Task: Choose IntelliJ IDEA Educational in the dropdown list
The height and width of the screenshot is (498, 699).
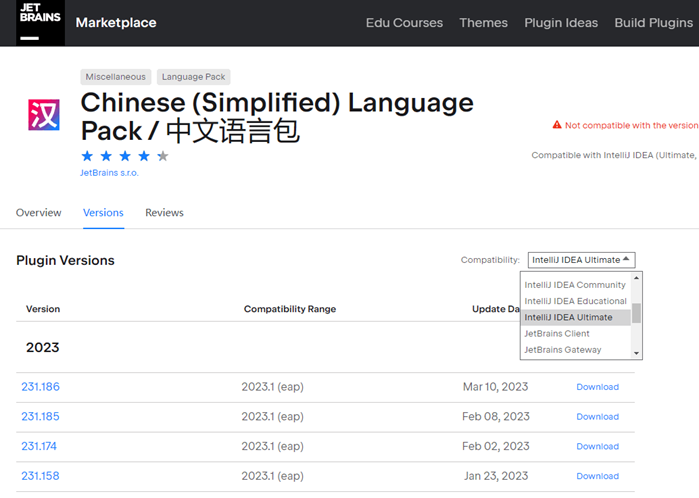Action: (575, 301)
